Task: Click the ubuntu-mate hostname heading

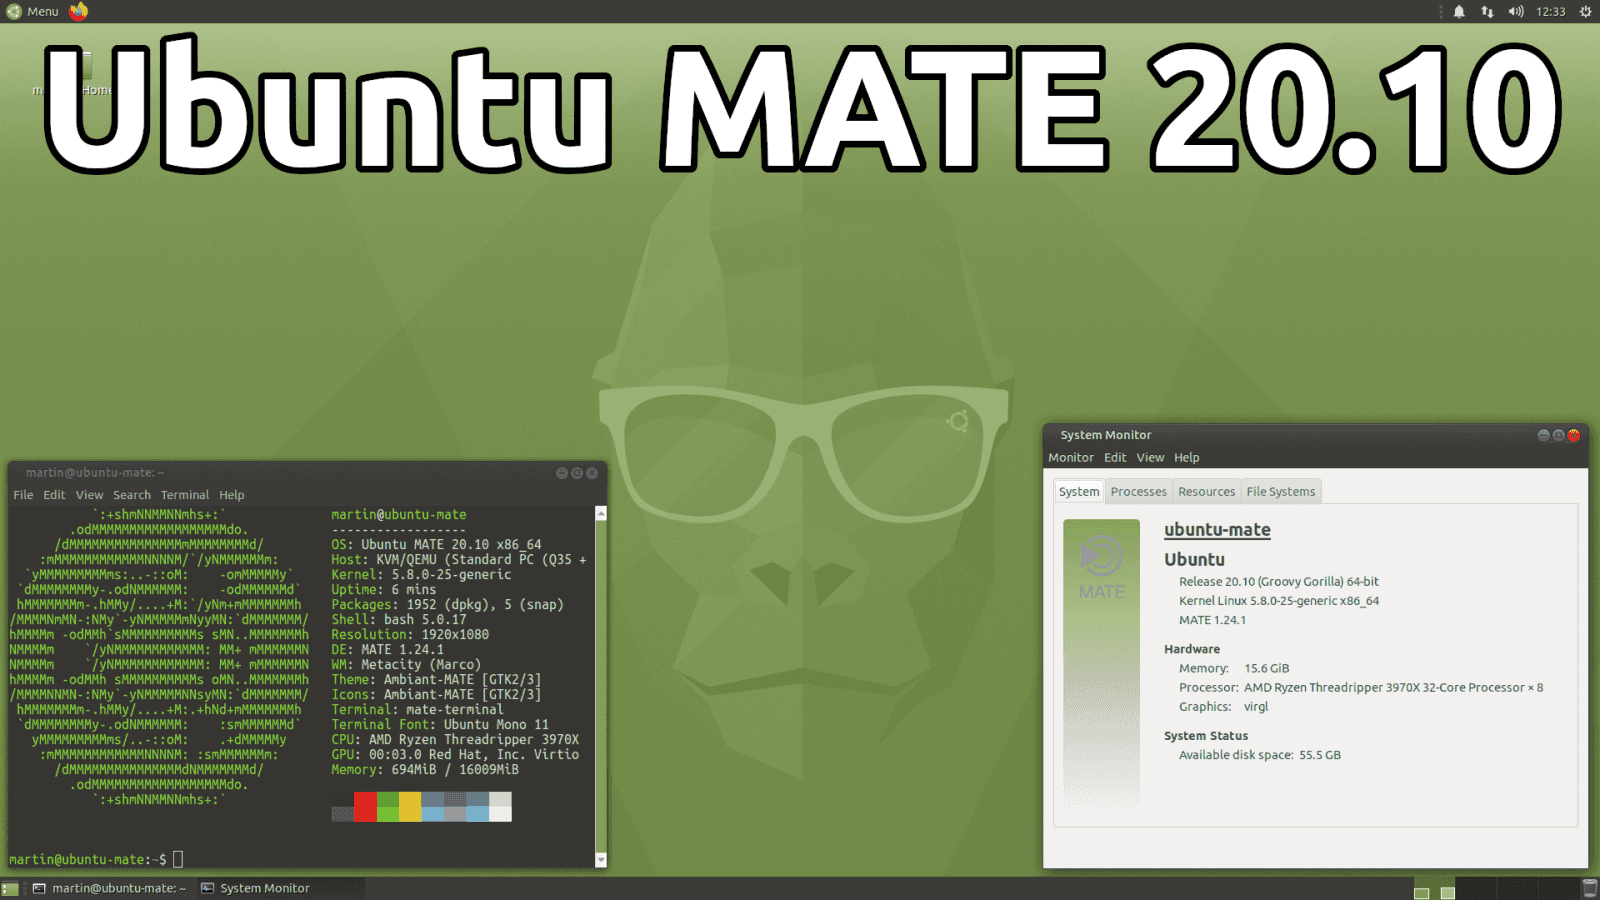Action: [1217, 530]
